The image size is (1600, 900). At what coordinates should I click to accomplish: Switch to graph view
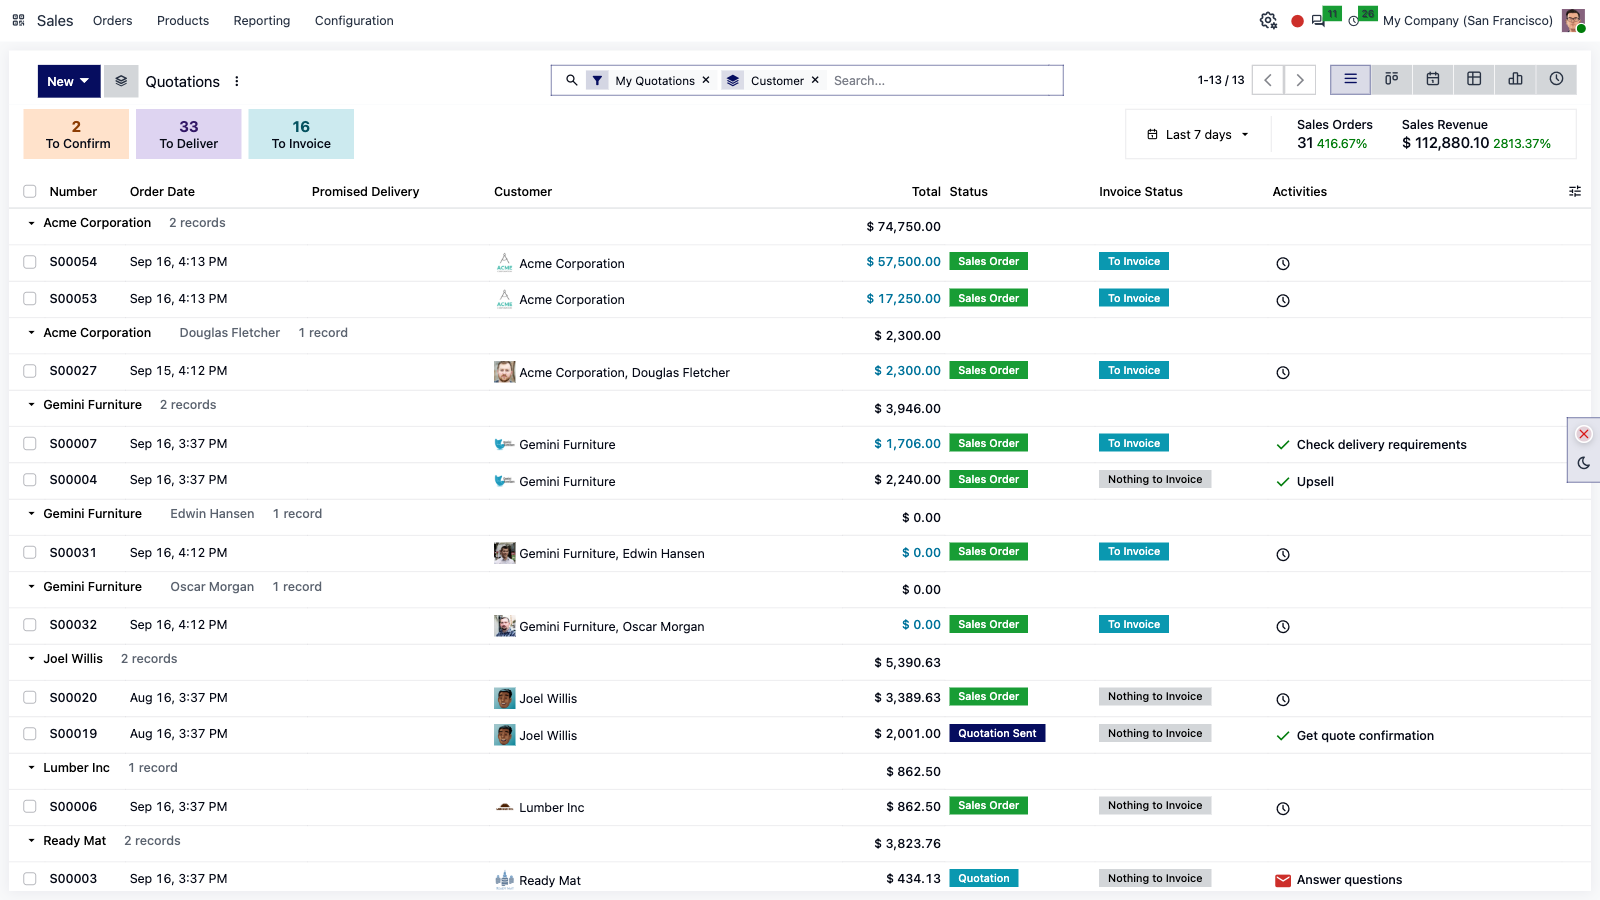click(x=1515, y=79)
